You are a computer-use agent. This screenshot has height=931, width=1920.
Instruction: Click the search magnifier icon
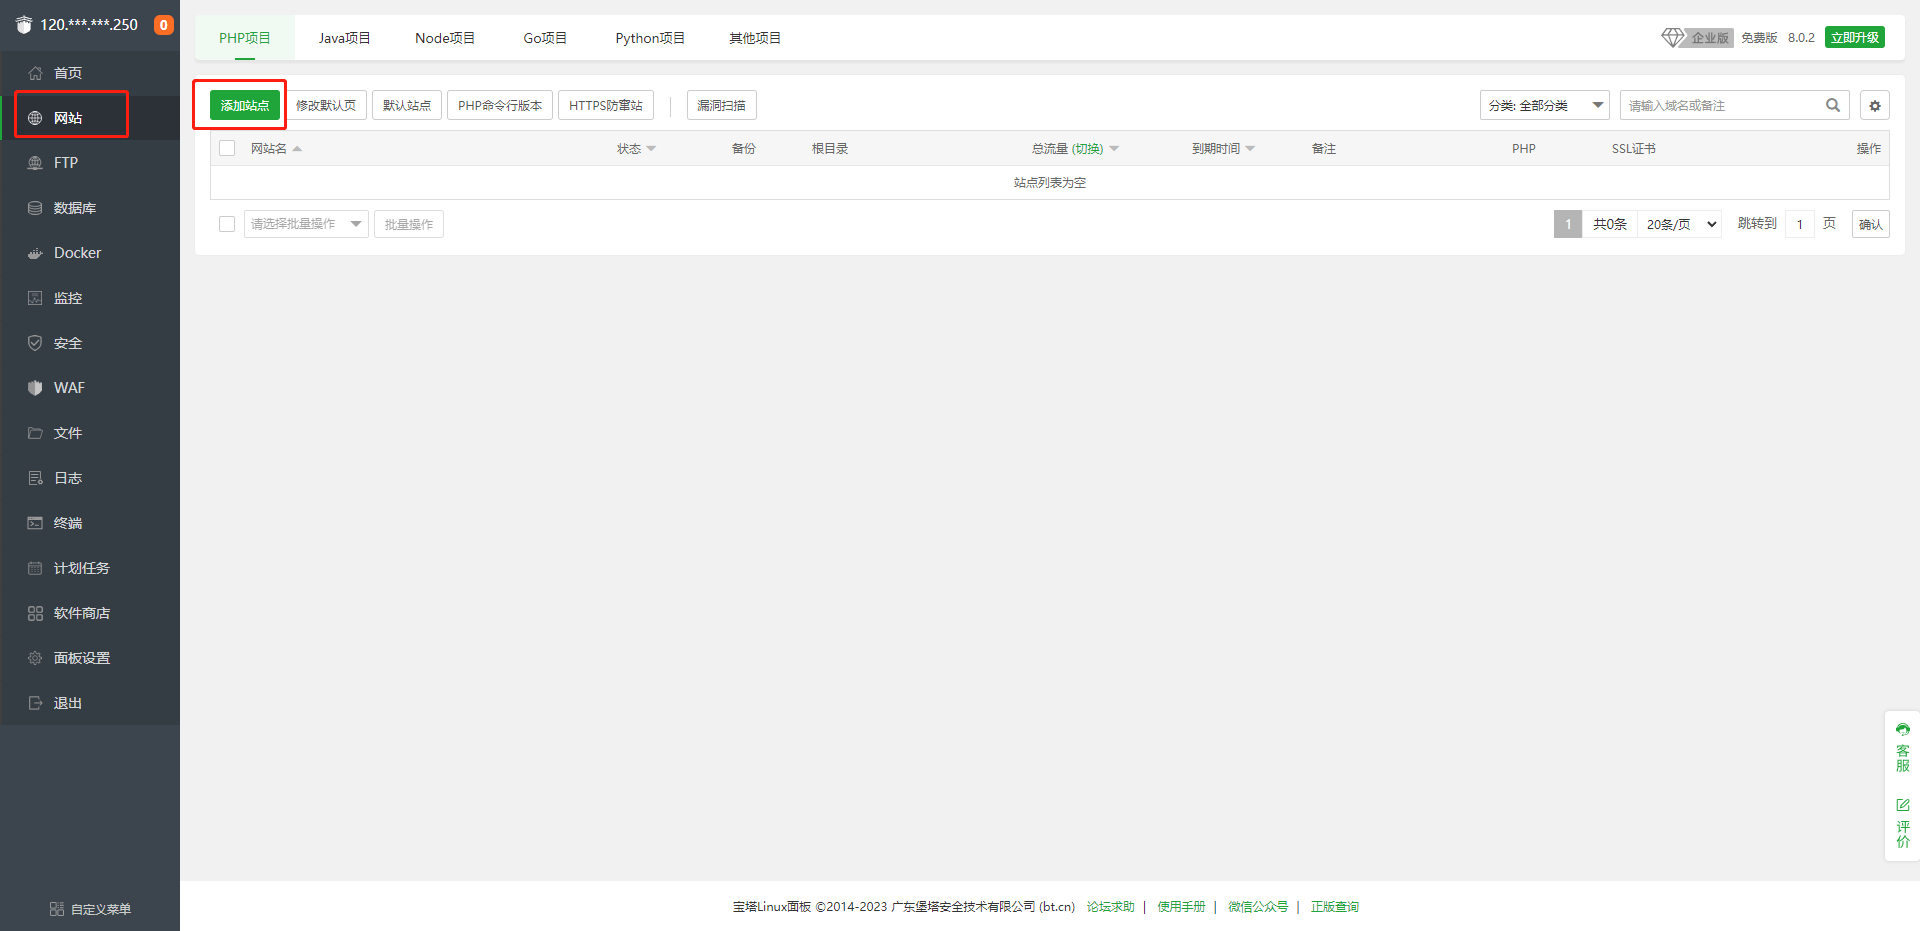point(1833,105)
